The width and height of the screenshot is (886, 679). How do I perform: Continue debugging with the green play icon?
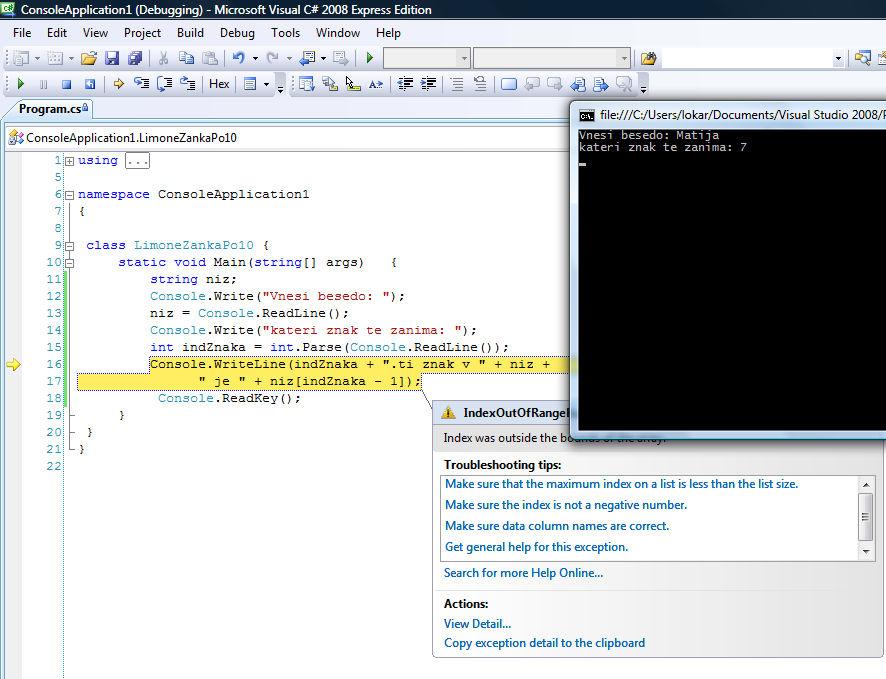click(21, 84)
